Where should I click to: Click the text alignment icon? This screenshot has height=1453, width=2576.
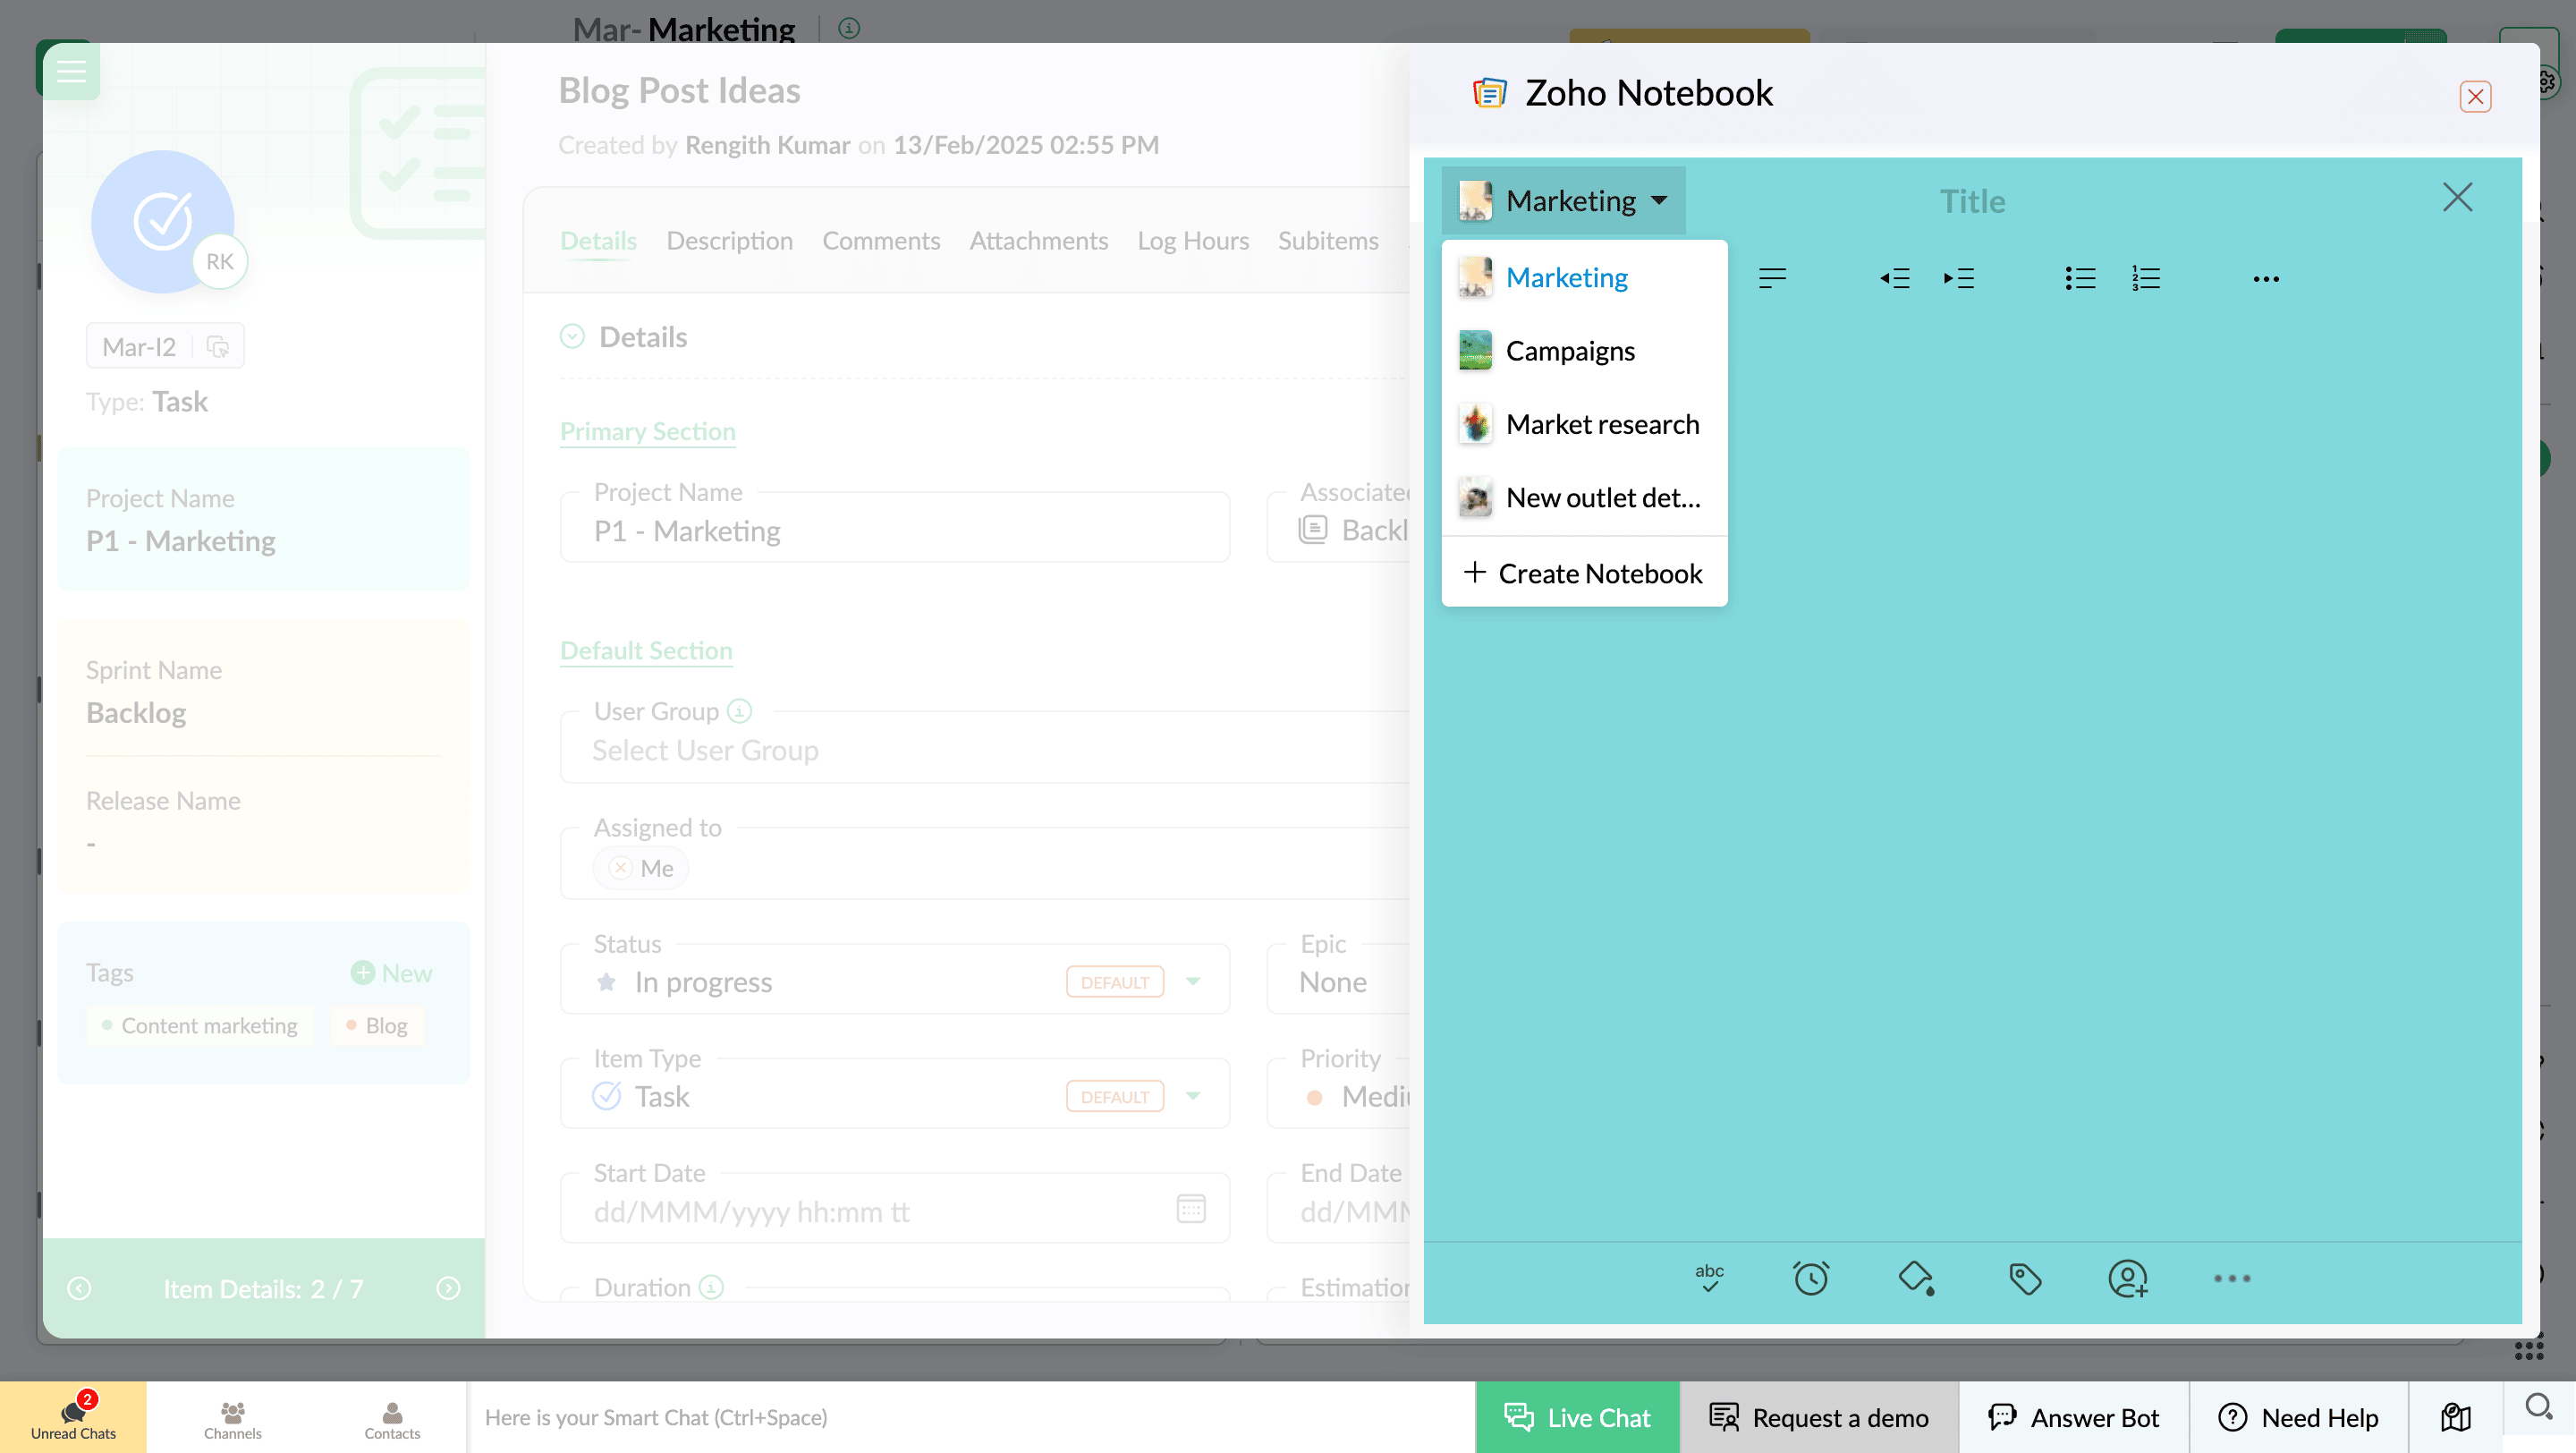1772,278
